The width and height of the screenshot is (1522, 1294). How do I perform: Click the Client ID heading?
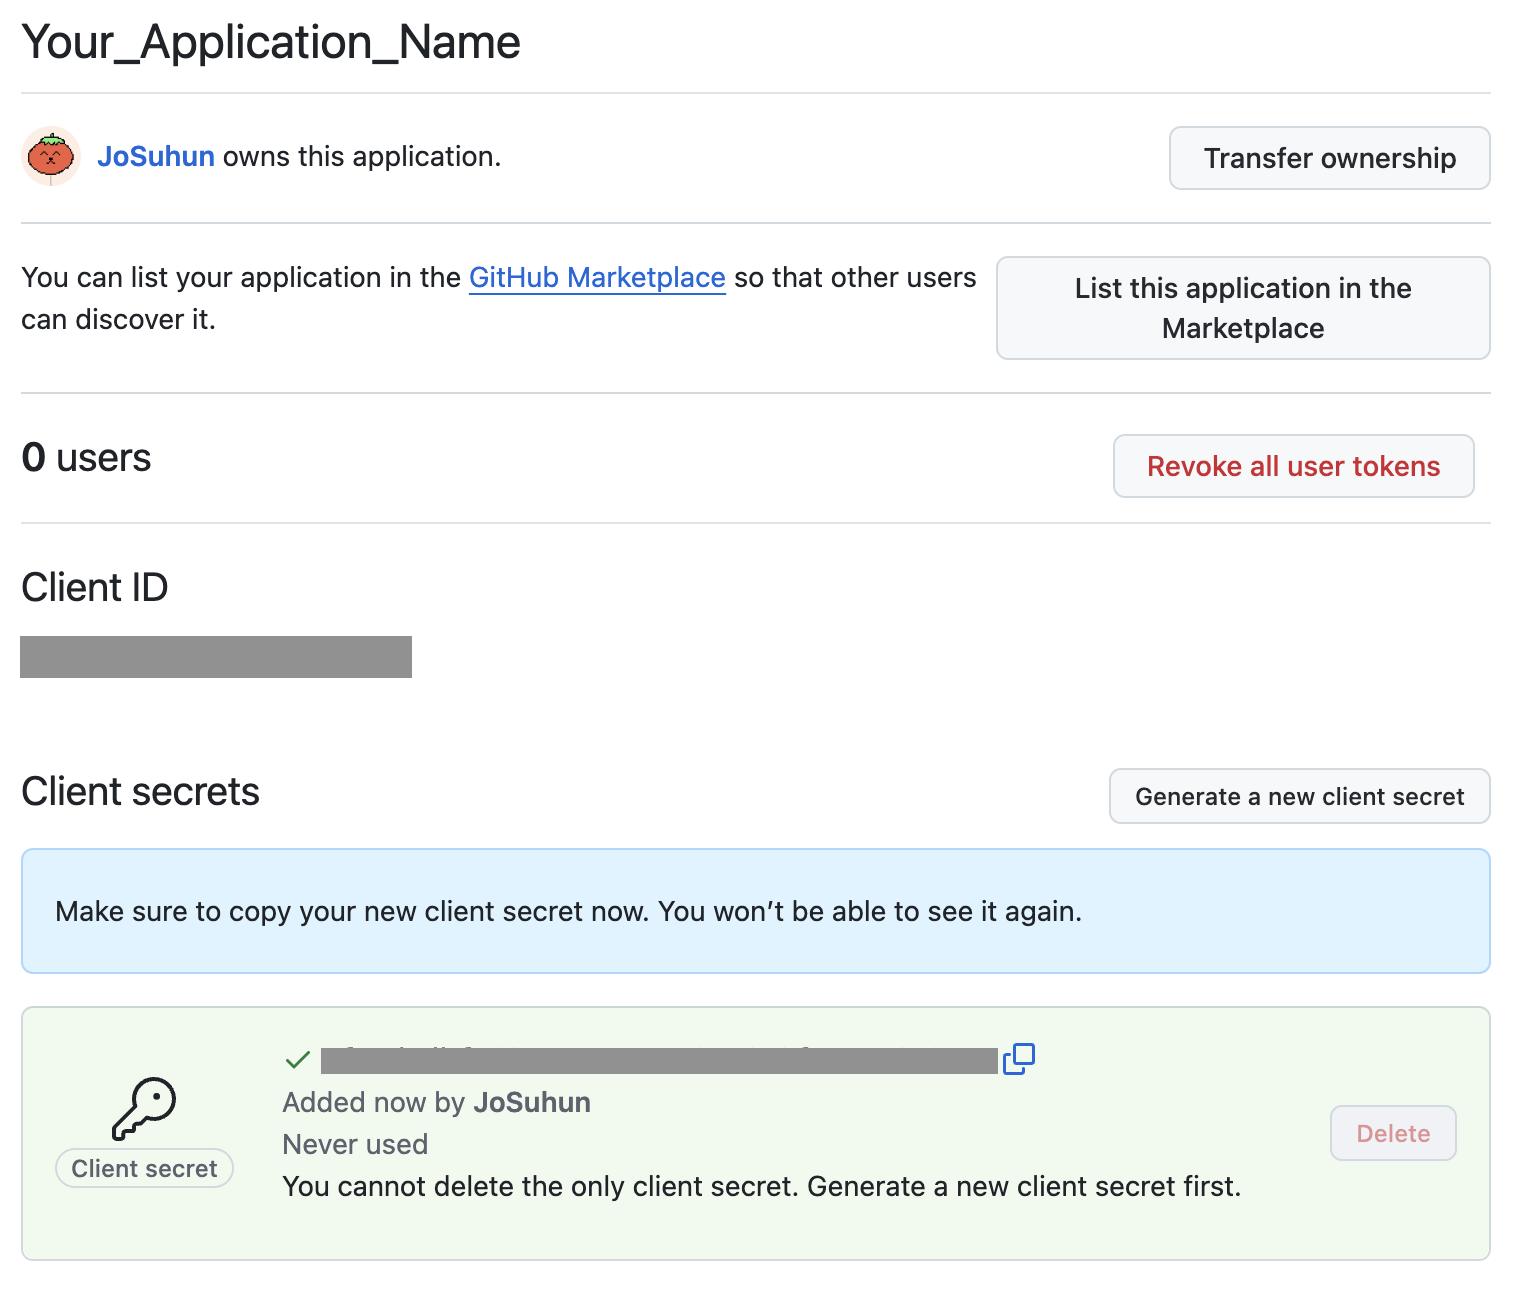click(95, 587)
